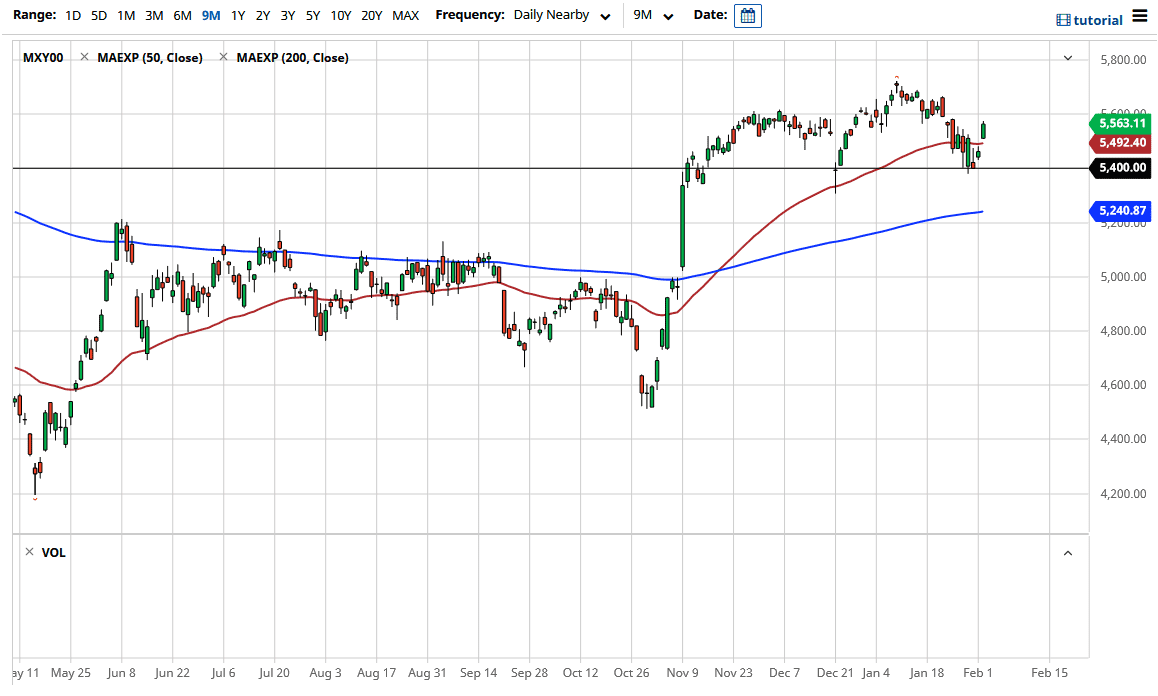
Task: Collapse the VOL panel with its chevron
Action: pos(1068,552)
